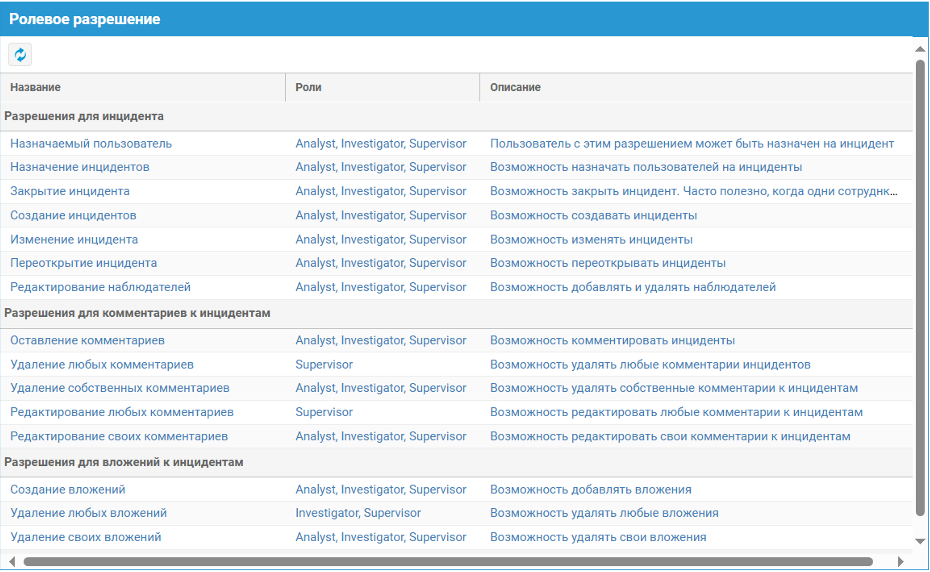Open the Назначение инцидентов permission
Viewport: 930px width, 572px height.
point(80,168)
